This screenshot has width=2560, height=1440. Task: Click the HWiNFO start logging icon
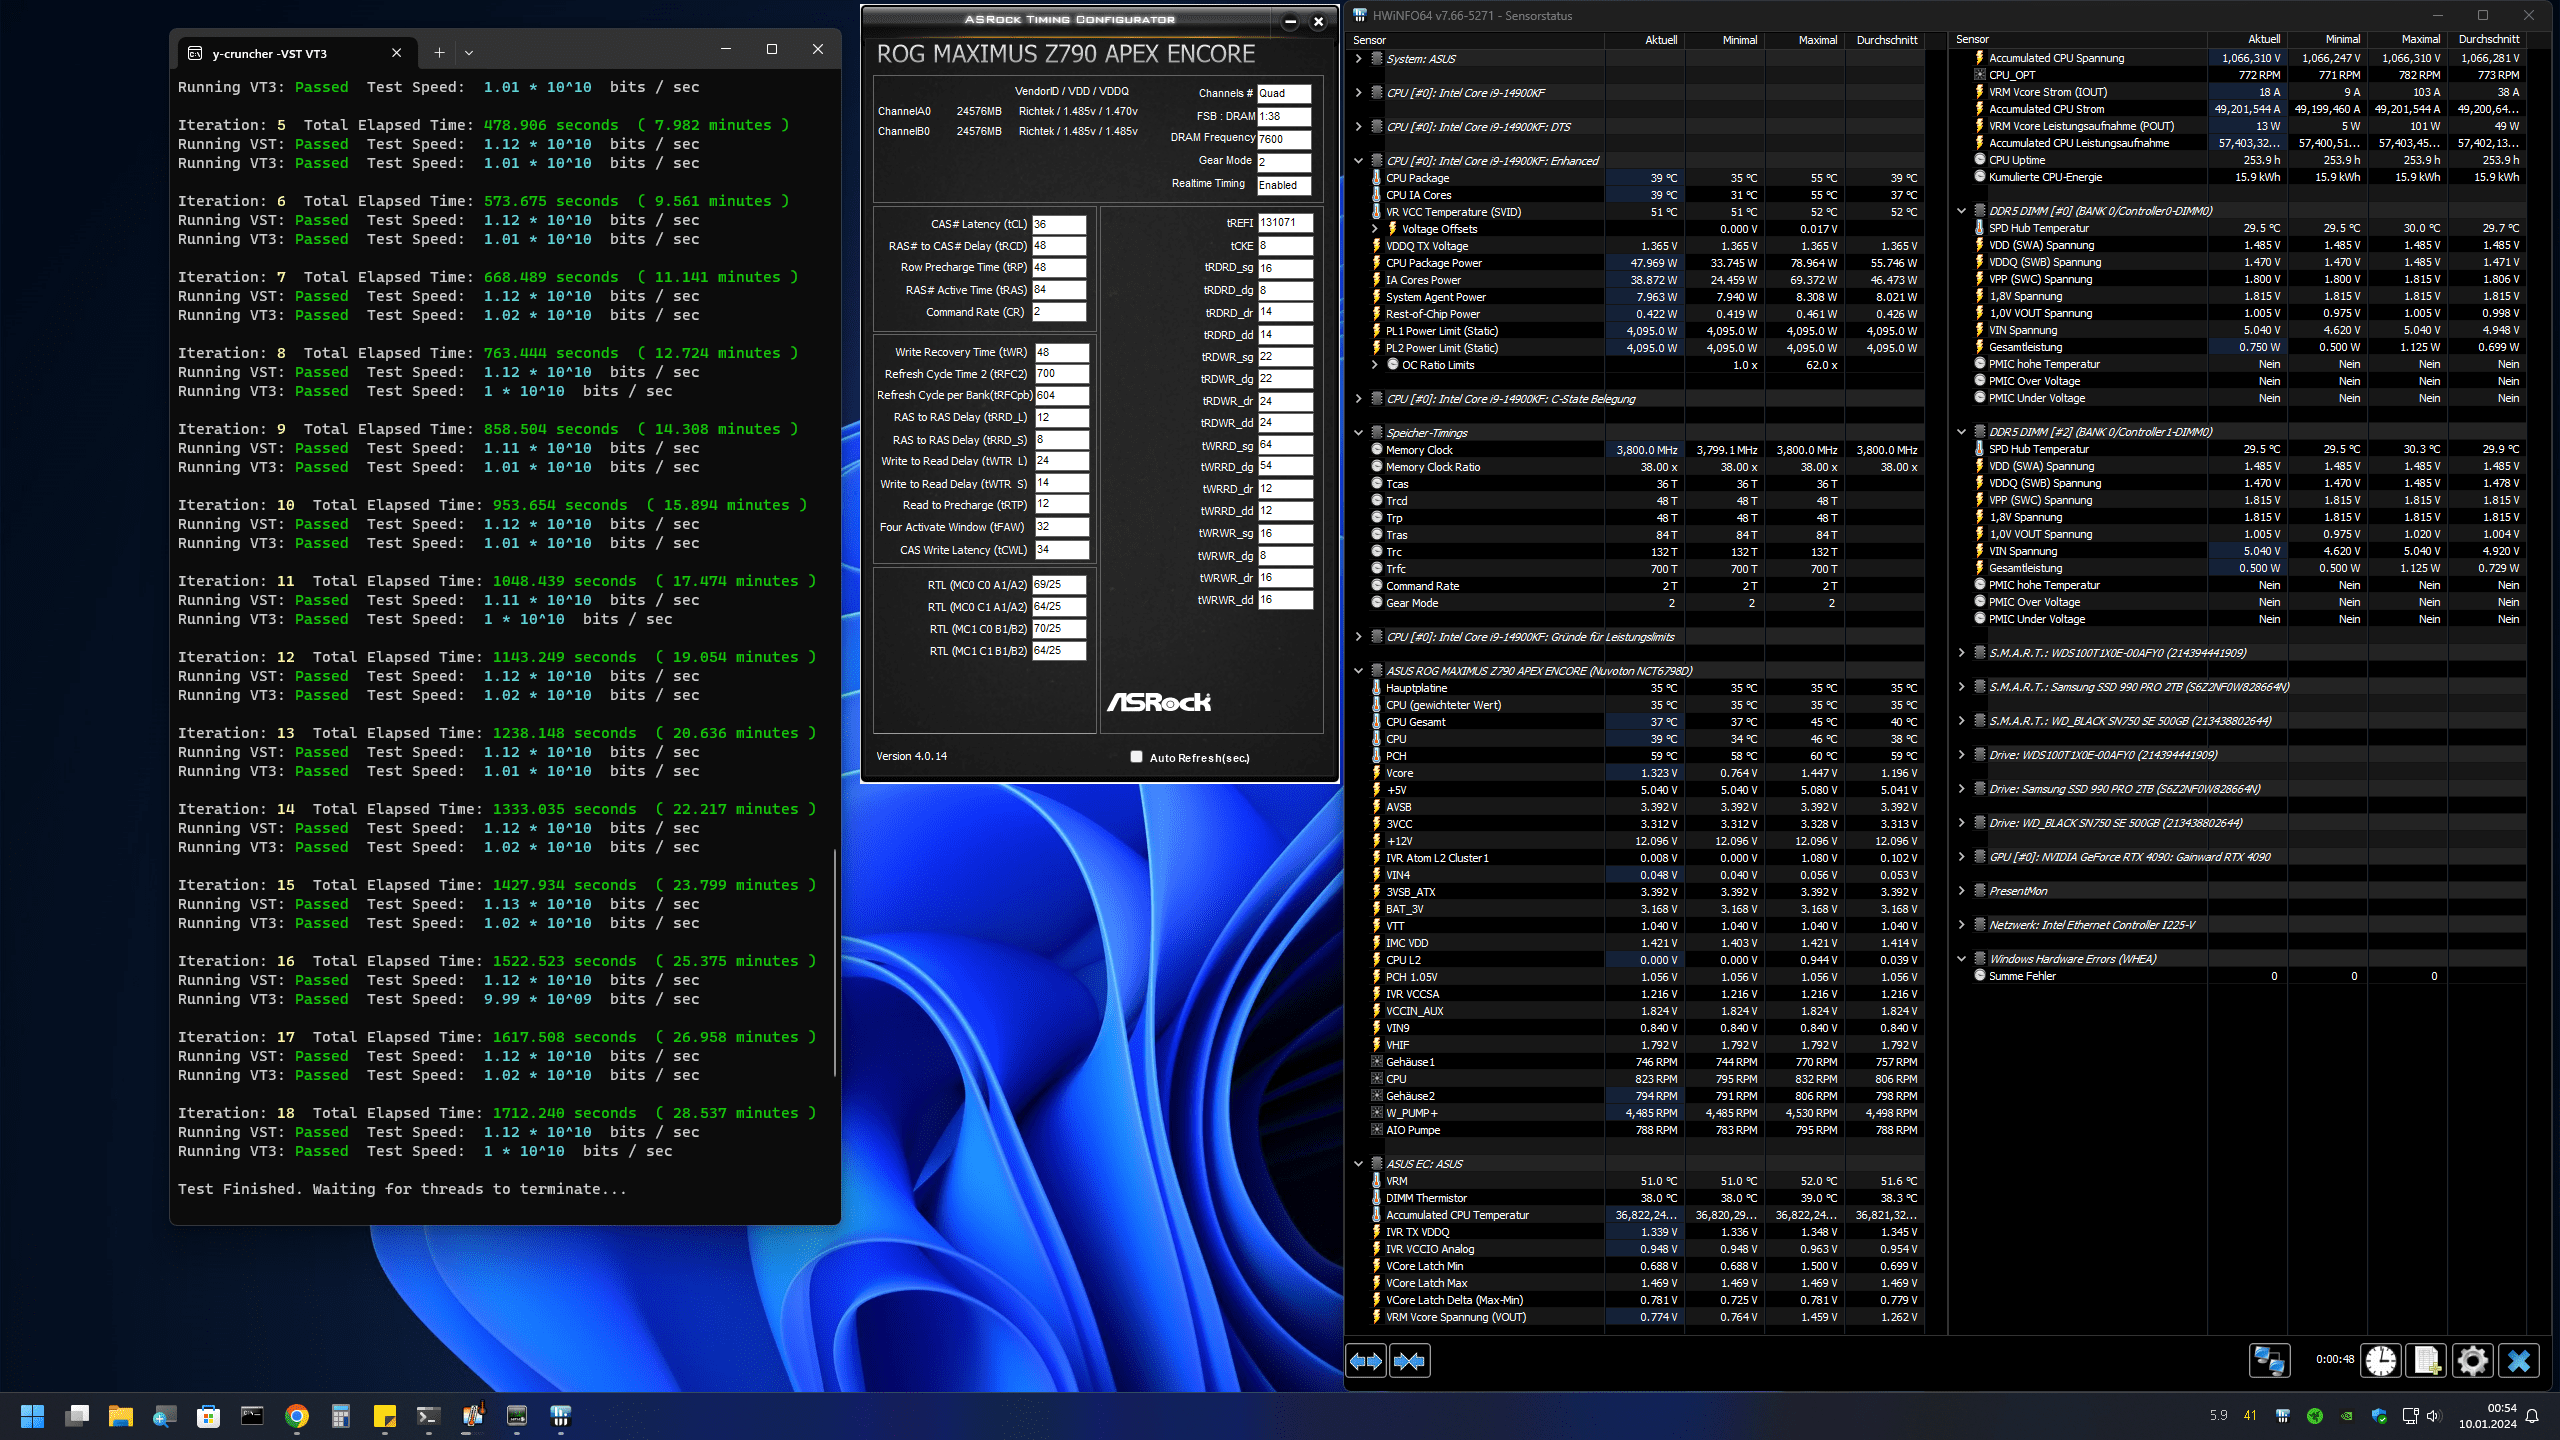(2426, 1361)
